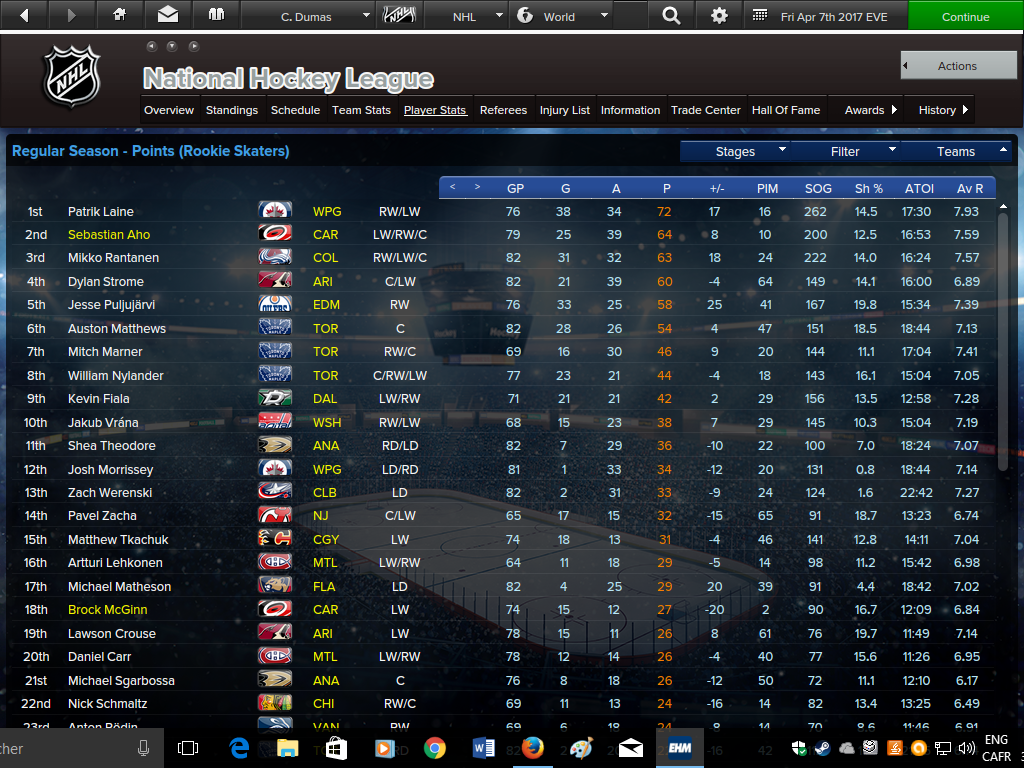Viewport: 1024px width, 768px height.
Task: Click the Devils logo beside Pavel Zacha
Action: coord(275,515)
